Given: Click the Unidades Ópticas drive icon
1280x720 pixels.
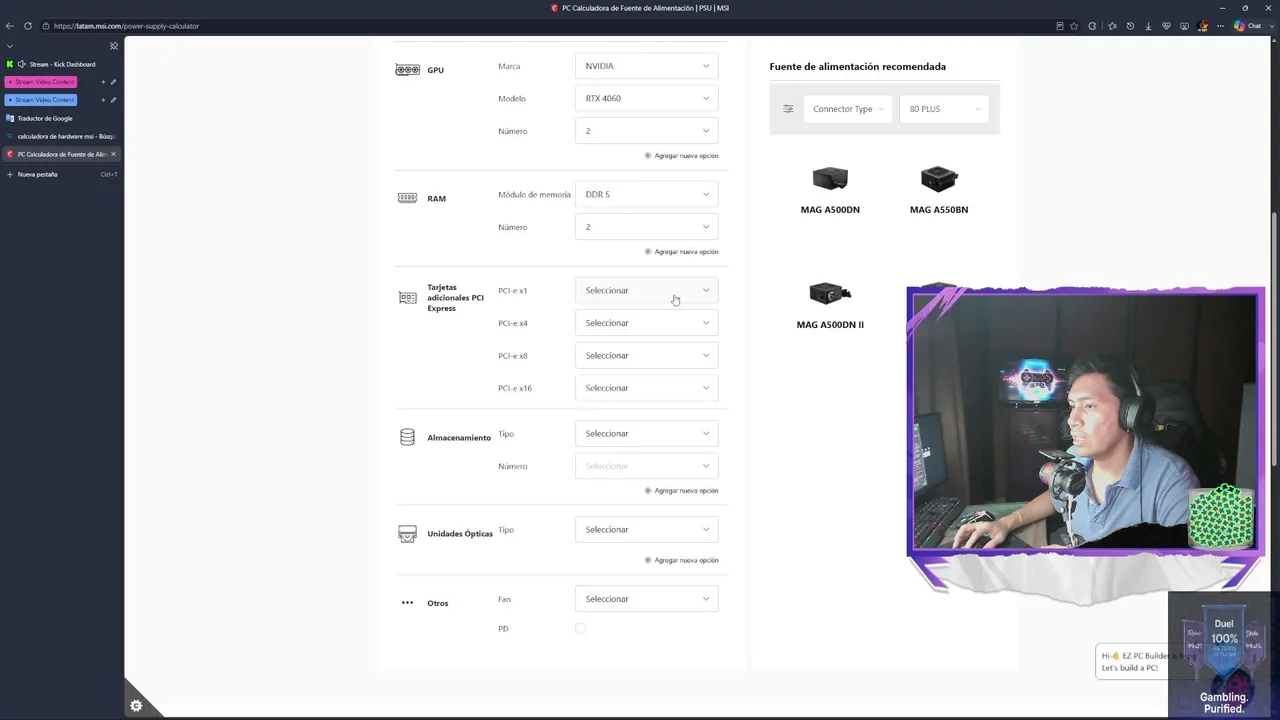Looking at the screenshot, I should [407, 534].
